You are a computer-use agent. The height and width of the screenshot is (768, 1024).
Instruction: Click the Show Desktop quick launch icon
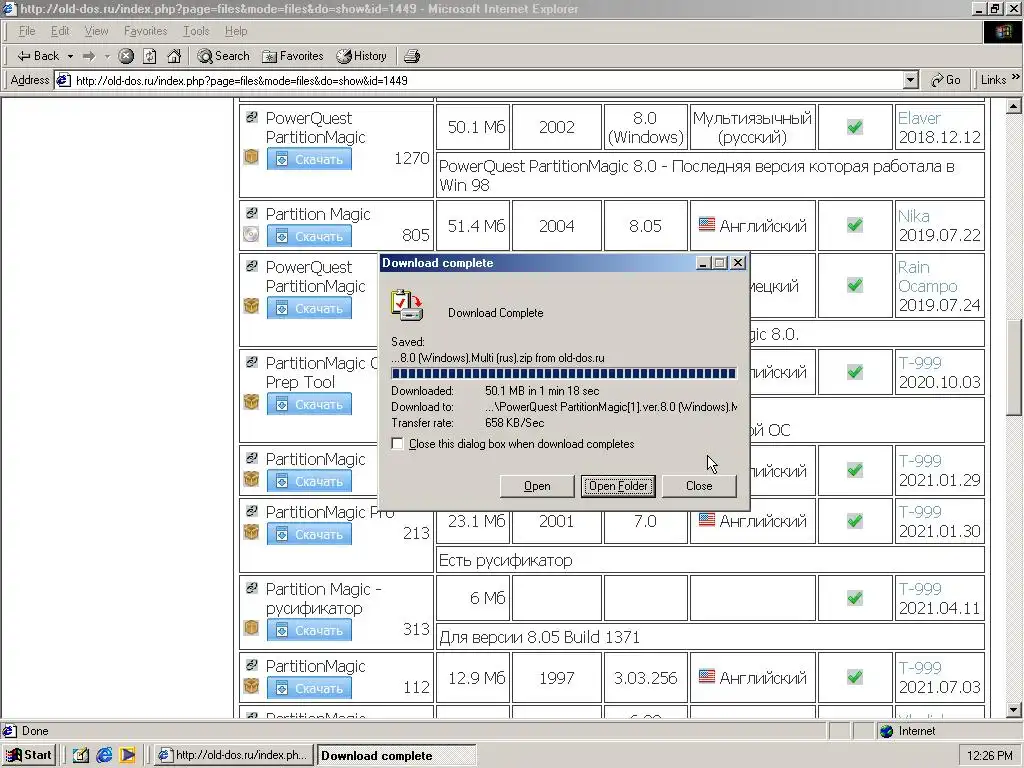[x=80, y=755]
